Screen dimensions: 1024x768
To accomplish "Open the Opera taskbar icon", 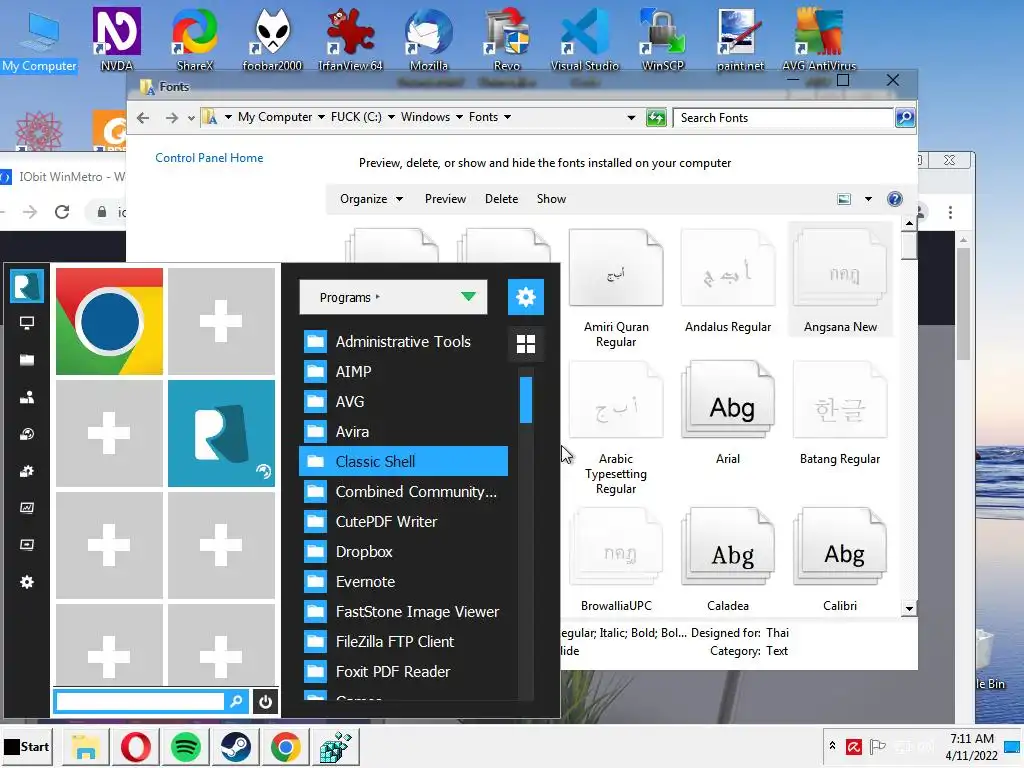I will click(x=135, y=747).
